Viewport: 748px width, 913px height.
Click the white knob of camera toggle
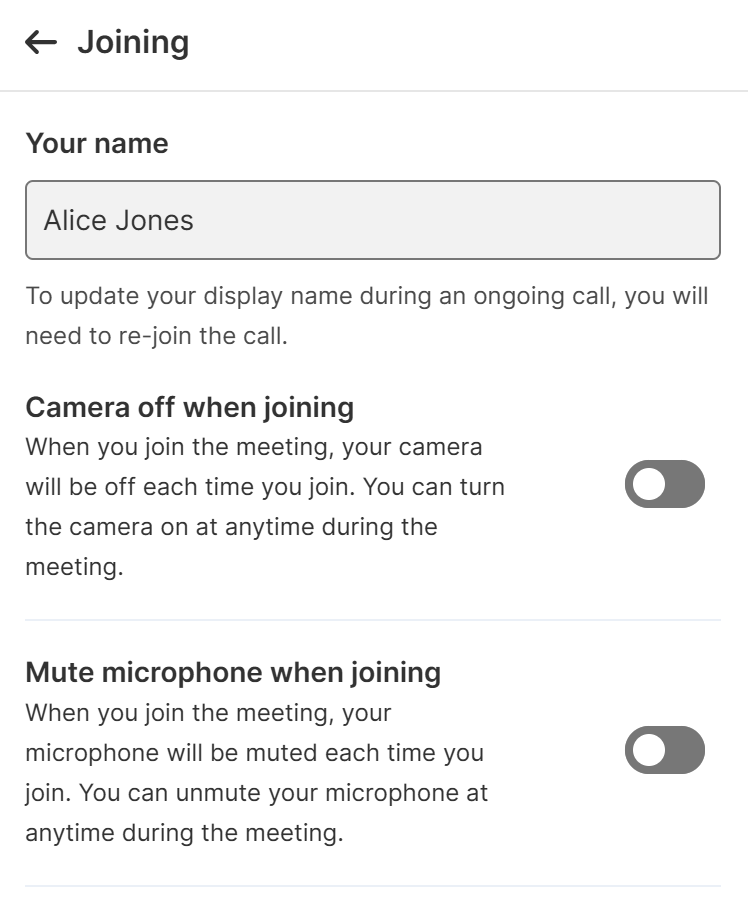[649, 485]
